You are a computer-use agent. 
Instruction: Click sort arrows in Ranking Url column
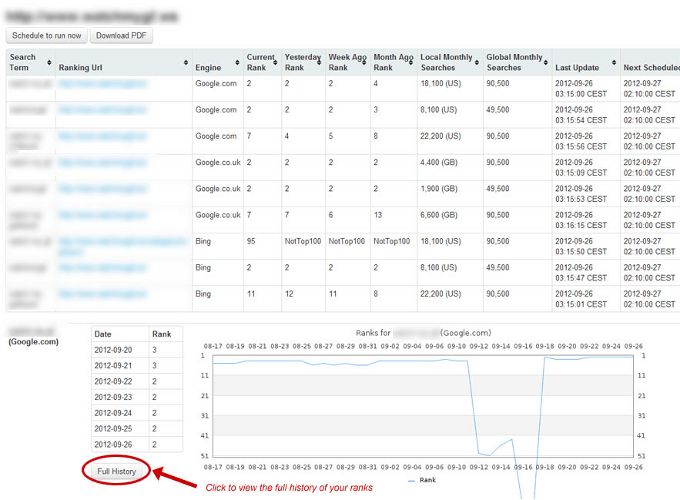[186, 63]
